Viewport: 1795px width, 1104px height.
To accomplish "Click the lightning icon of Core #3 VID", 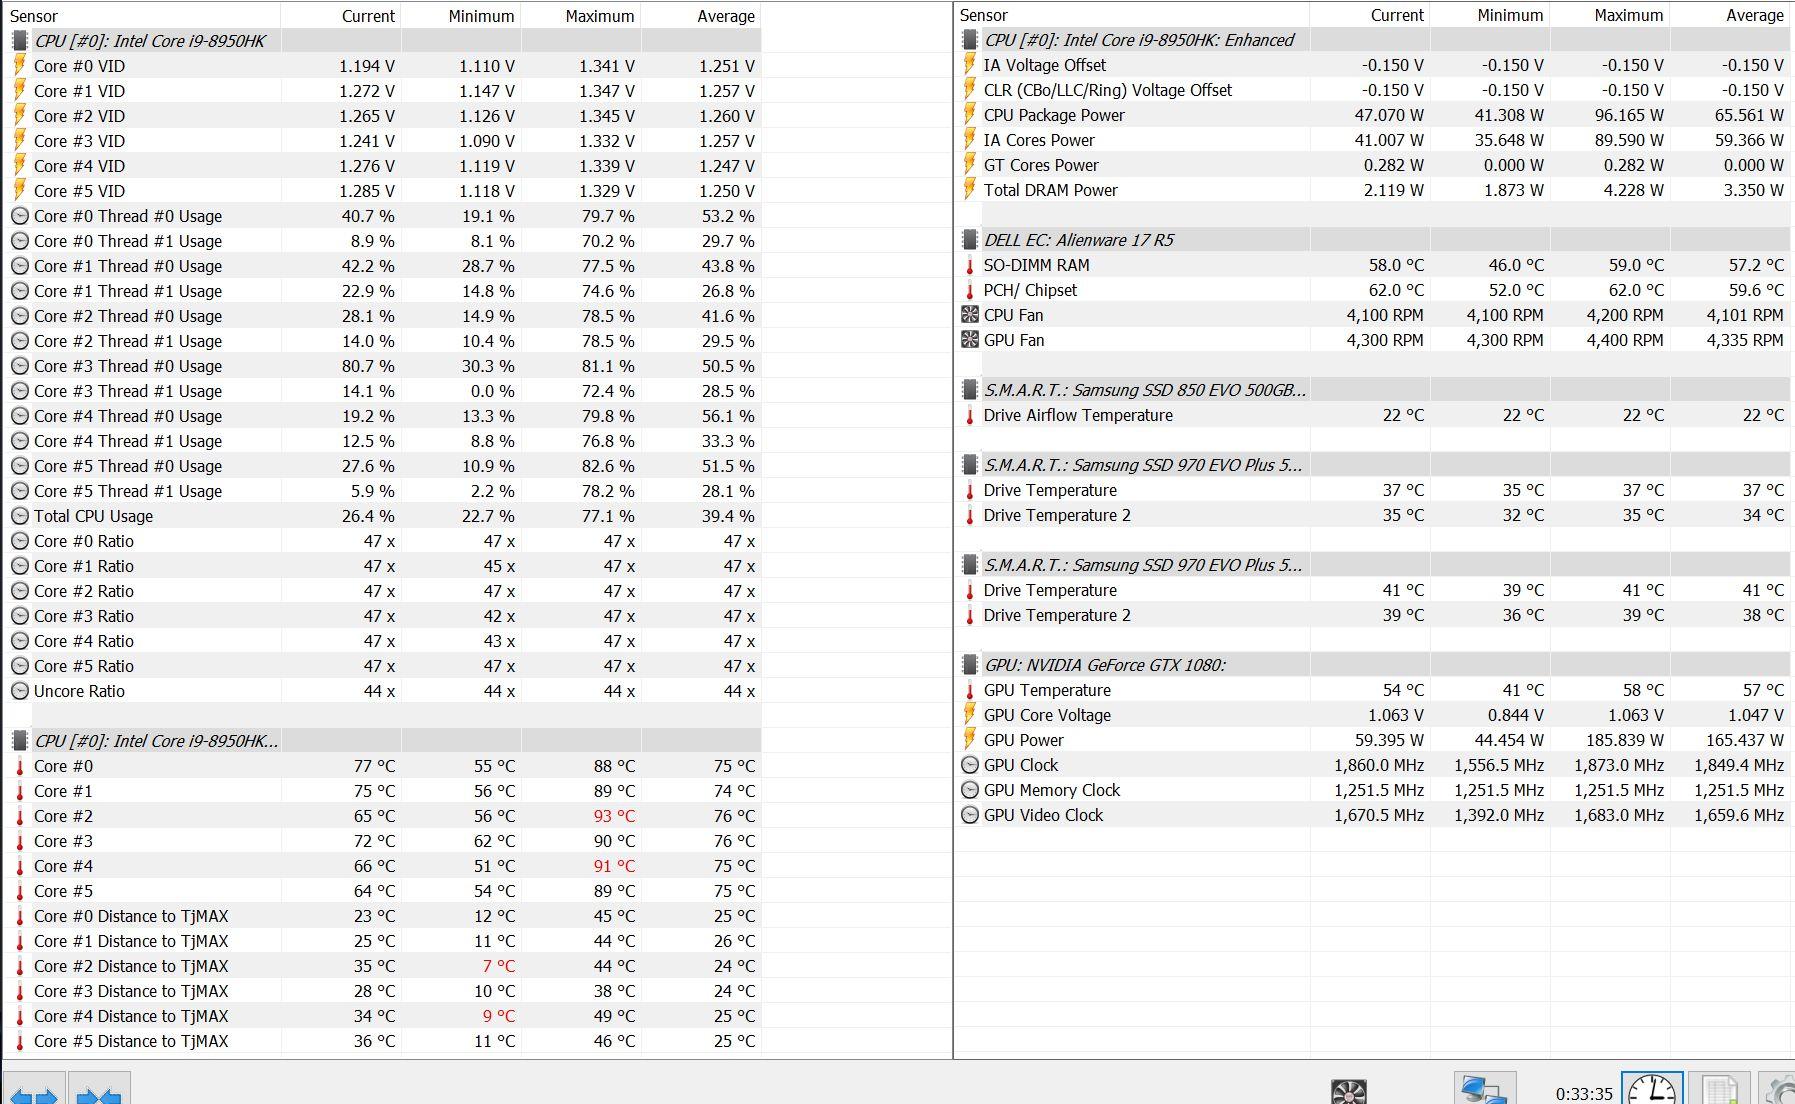I will [19, 141].
